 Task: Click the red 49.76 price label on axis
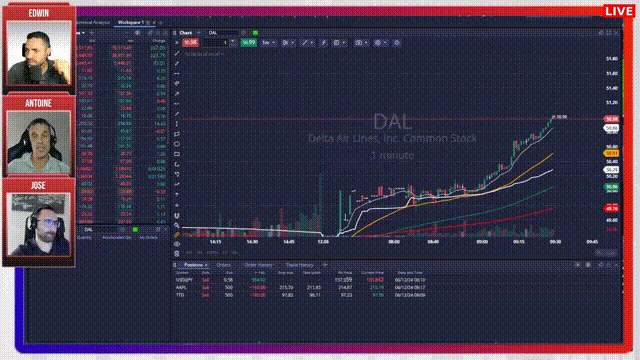pos(611,209)
